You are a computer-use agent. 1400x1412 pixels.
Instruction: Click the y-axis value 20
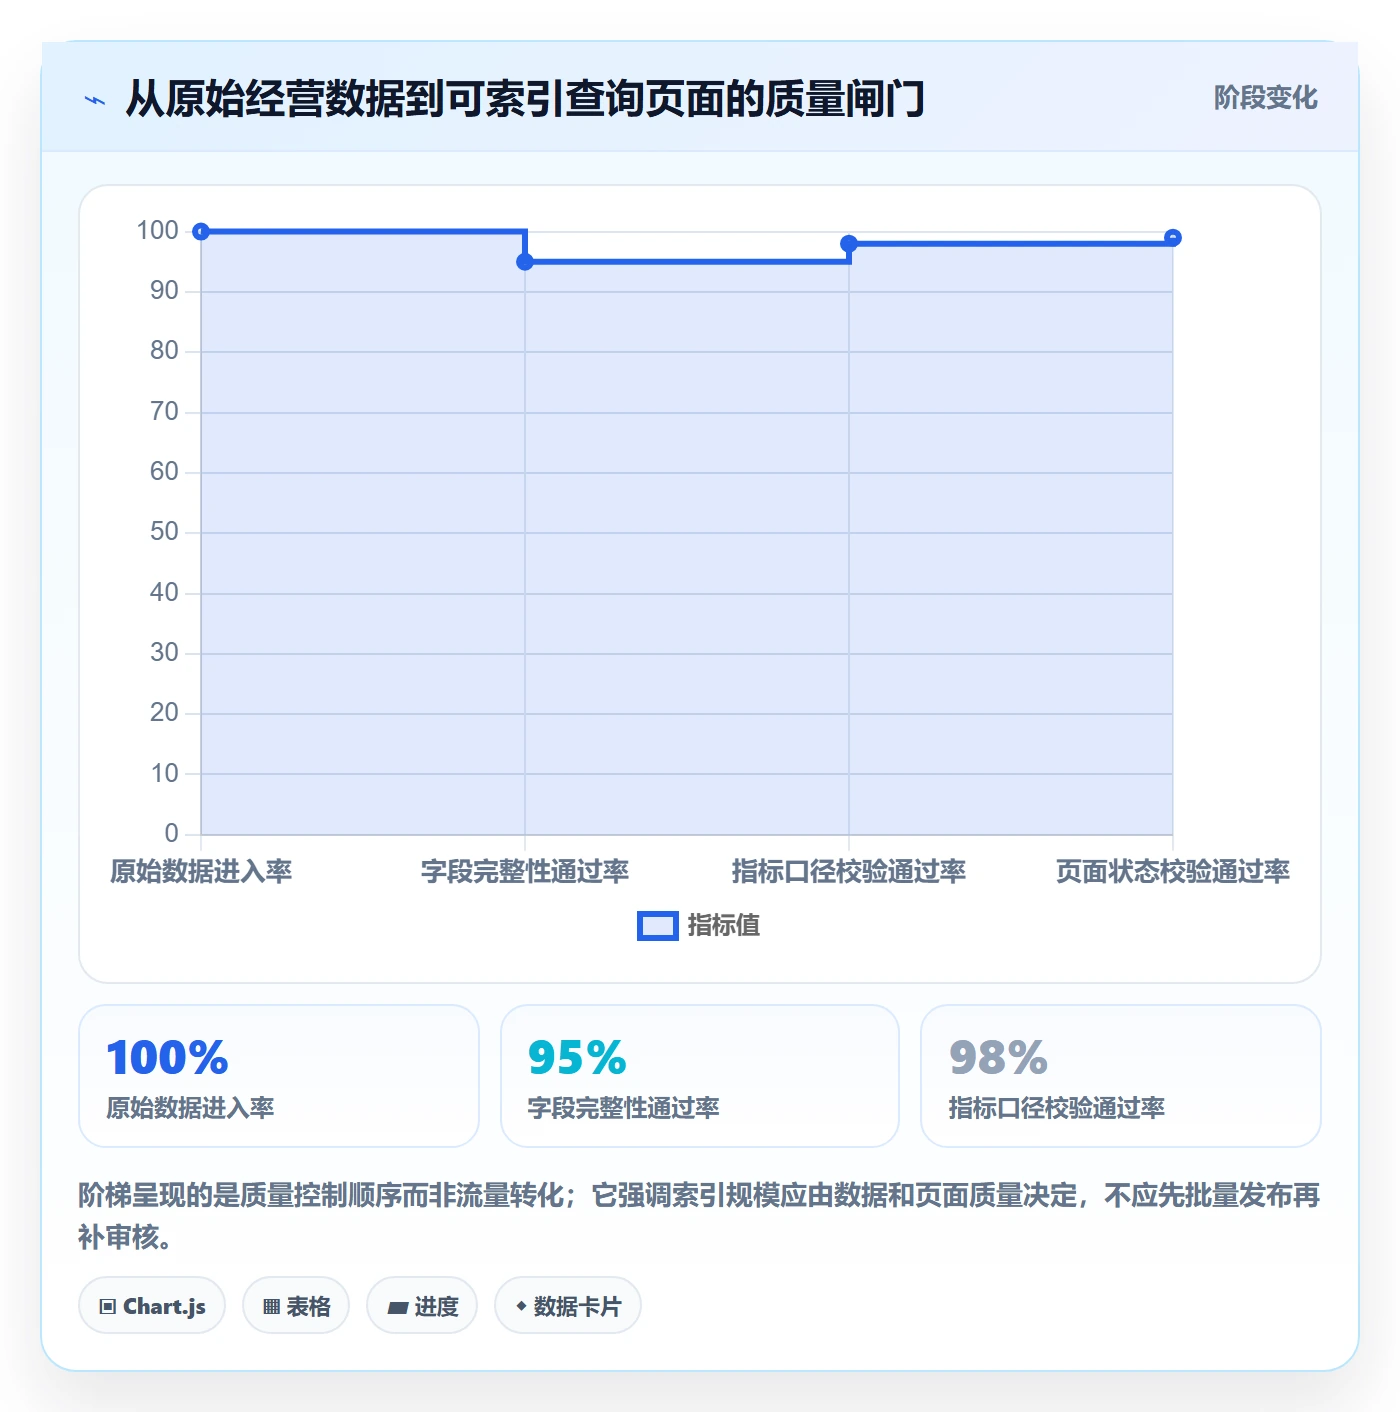click(x=164, y=713)
